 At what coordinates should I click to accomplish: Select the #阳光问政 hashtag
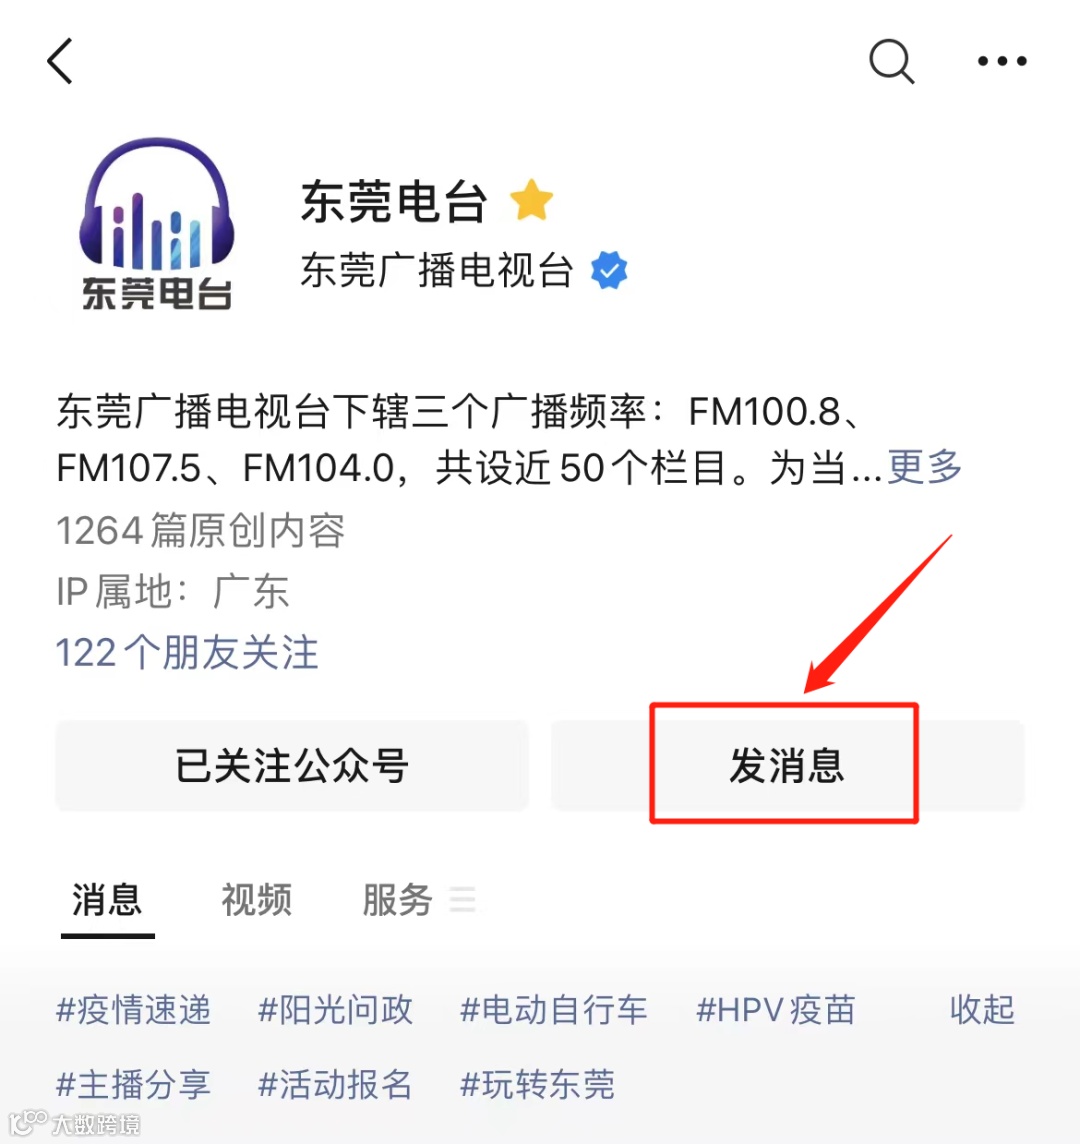[x=336, y=1010]
